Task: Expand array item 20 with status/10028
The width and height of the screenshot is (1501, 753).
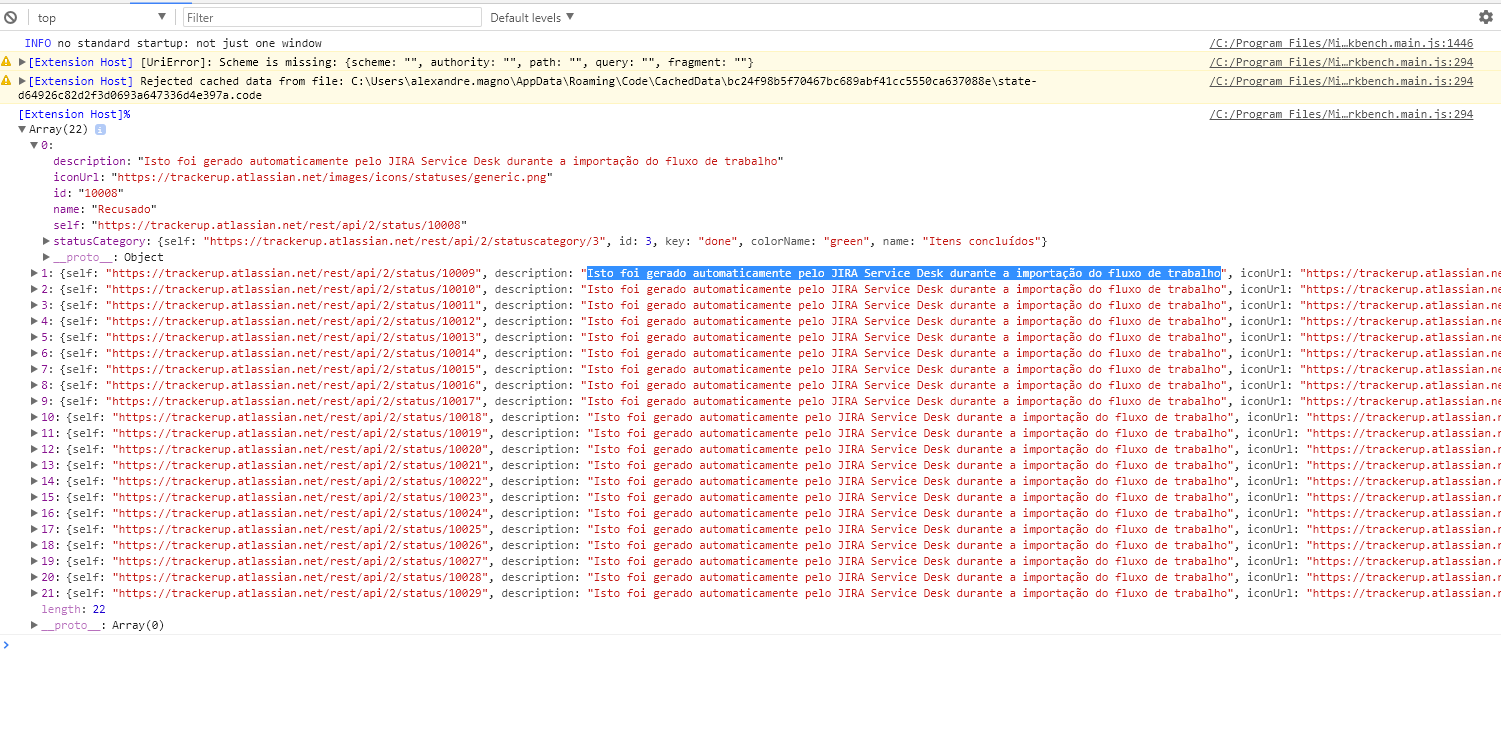Action: tap(35, 577)
